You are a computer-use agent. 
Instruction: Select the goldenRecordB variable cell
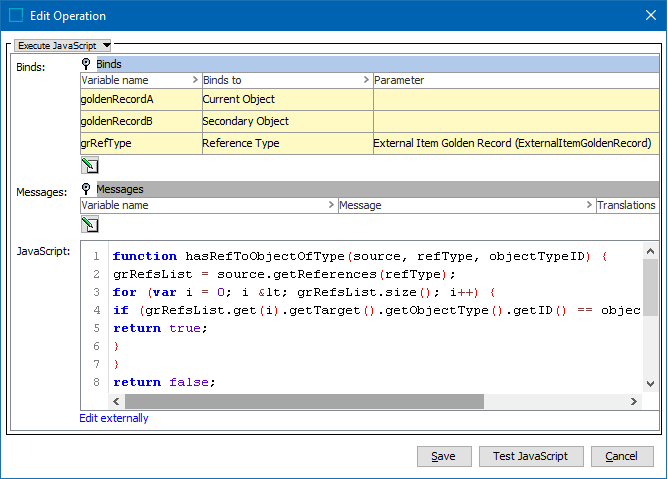[140, 121]
